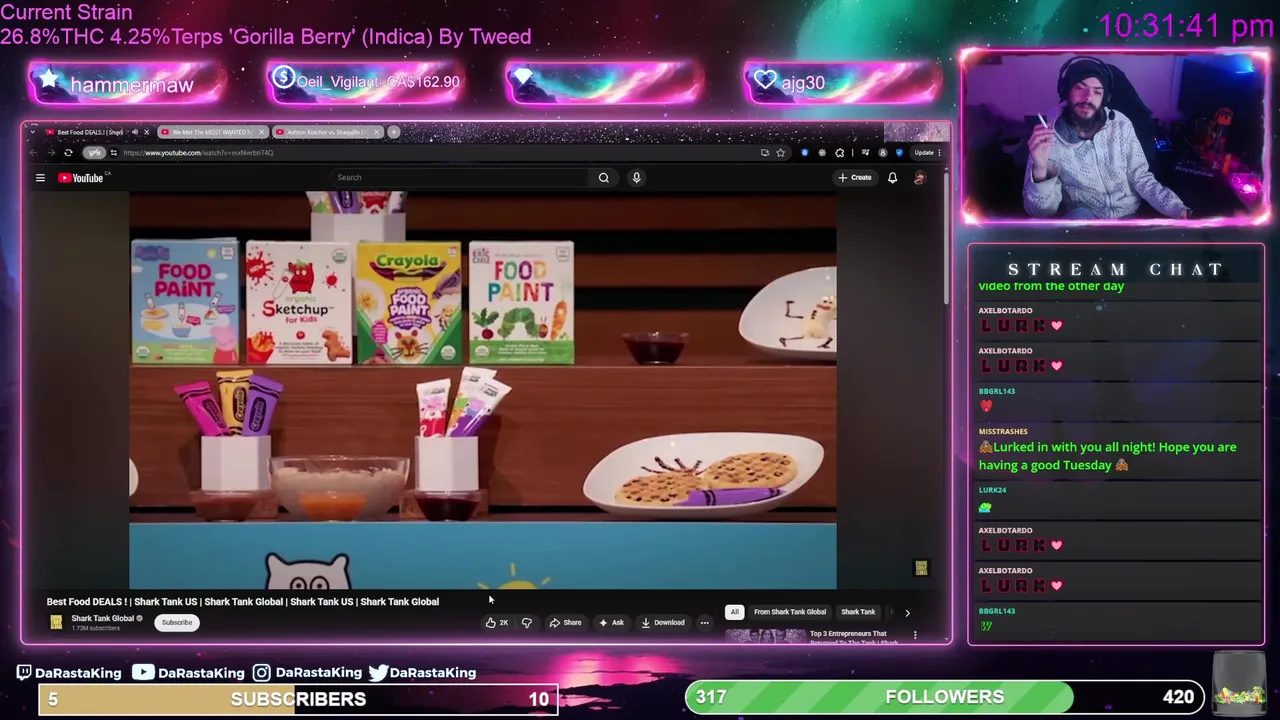This screenshot has height=720, width=1280.
Task: Click the LURK24 username in stream chat
Action: coord(992,490)
